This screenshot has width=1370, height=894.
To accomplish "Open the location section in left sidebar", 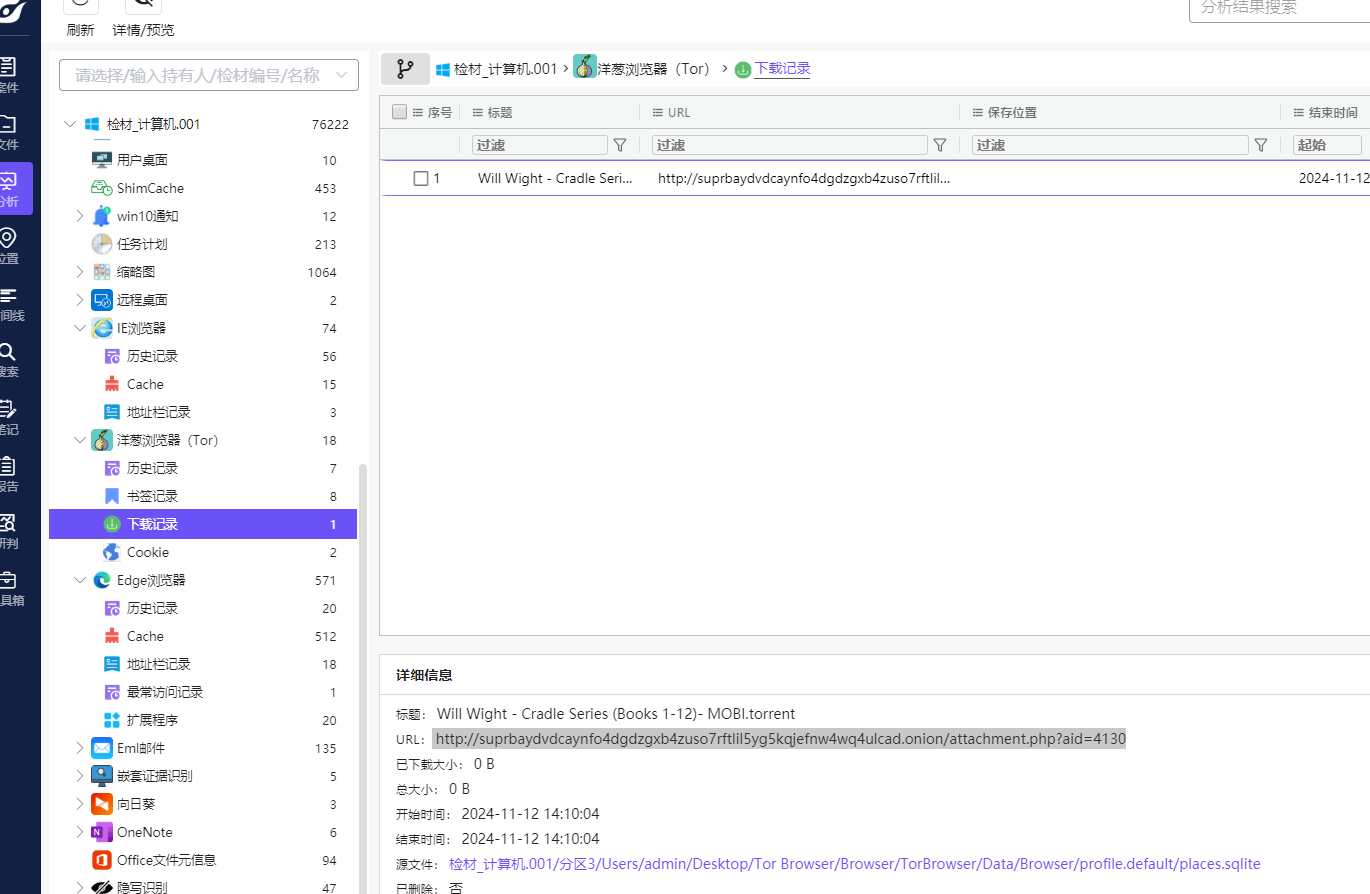I will [x=8, y=245].
